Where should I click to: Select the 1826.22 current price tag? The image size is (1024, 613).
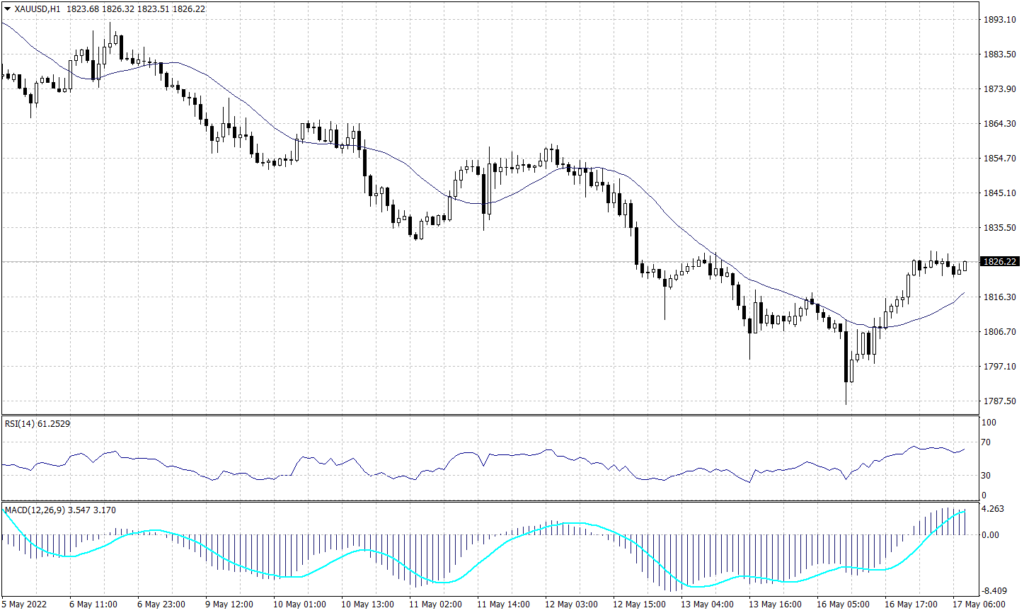pyautogui.click(x=1000, y=262)
